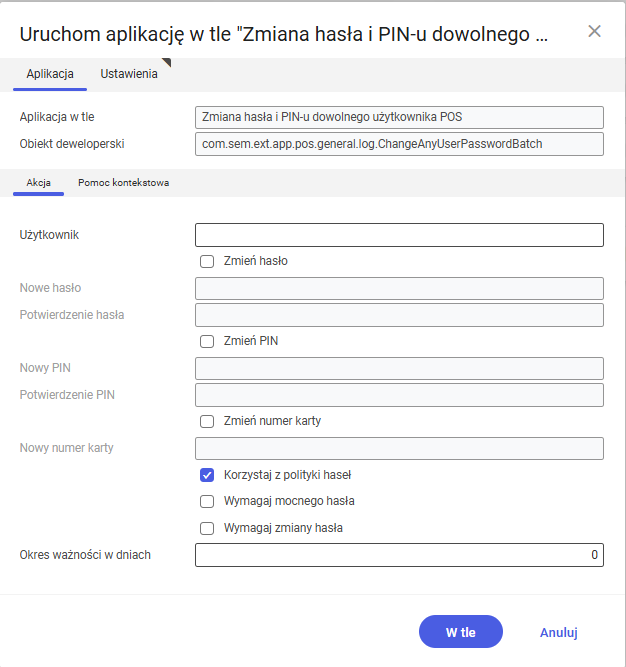Screen dimensions: 626x667
Task: Tick the Zmień PIN checkbox
Action: click(x=207, y=341)
